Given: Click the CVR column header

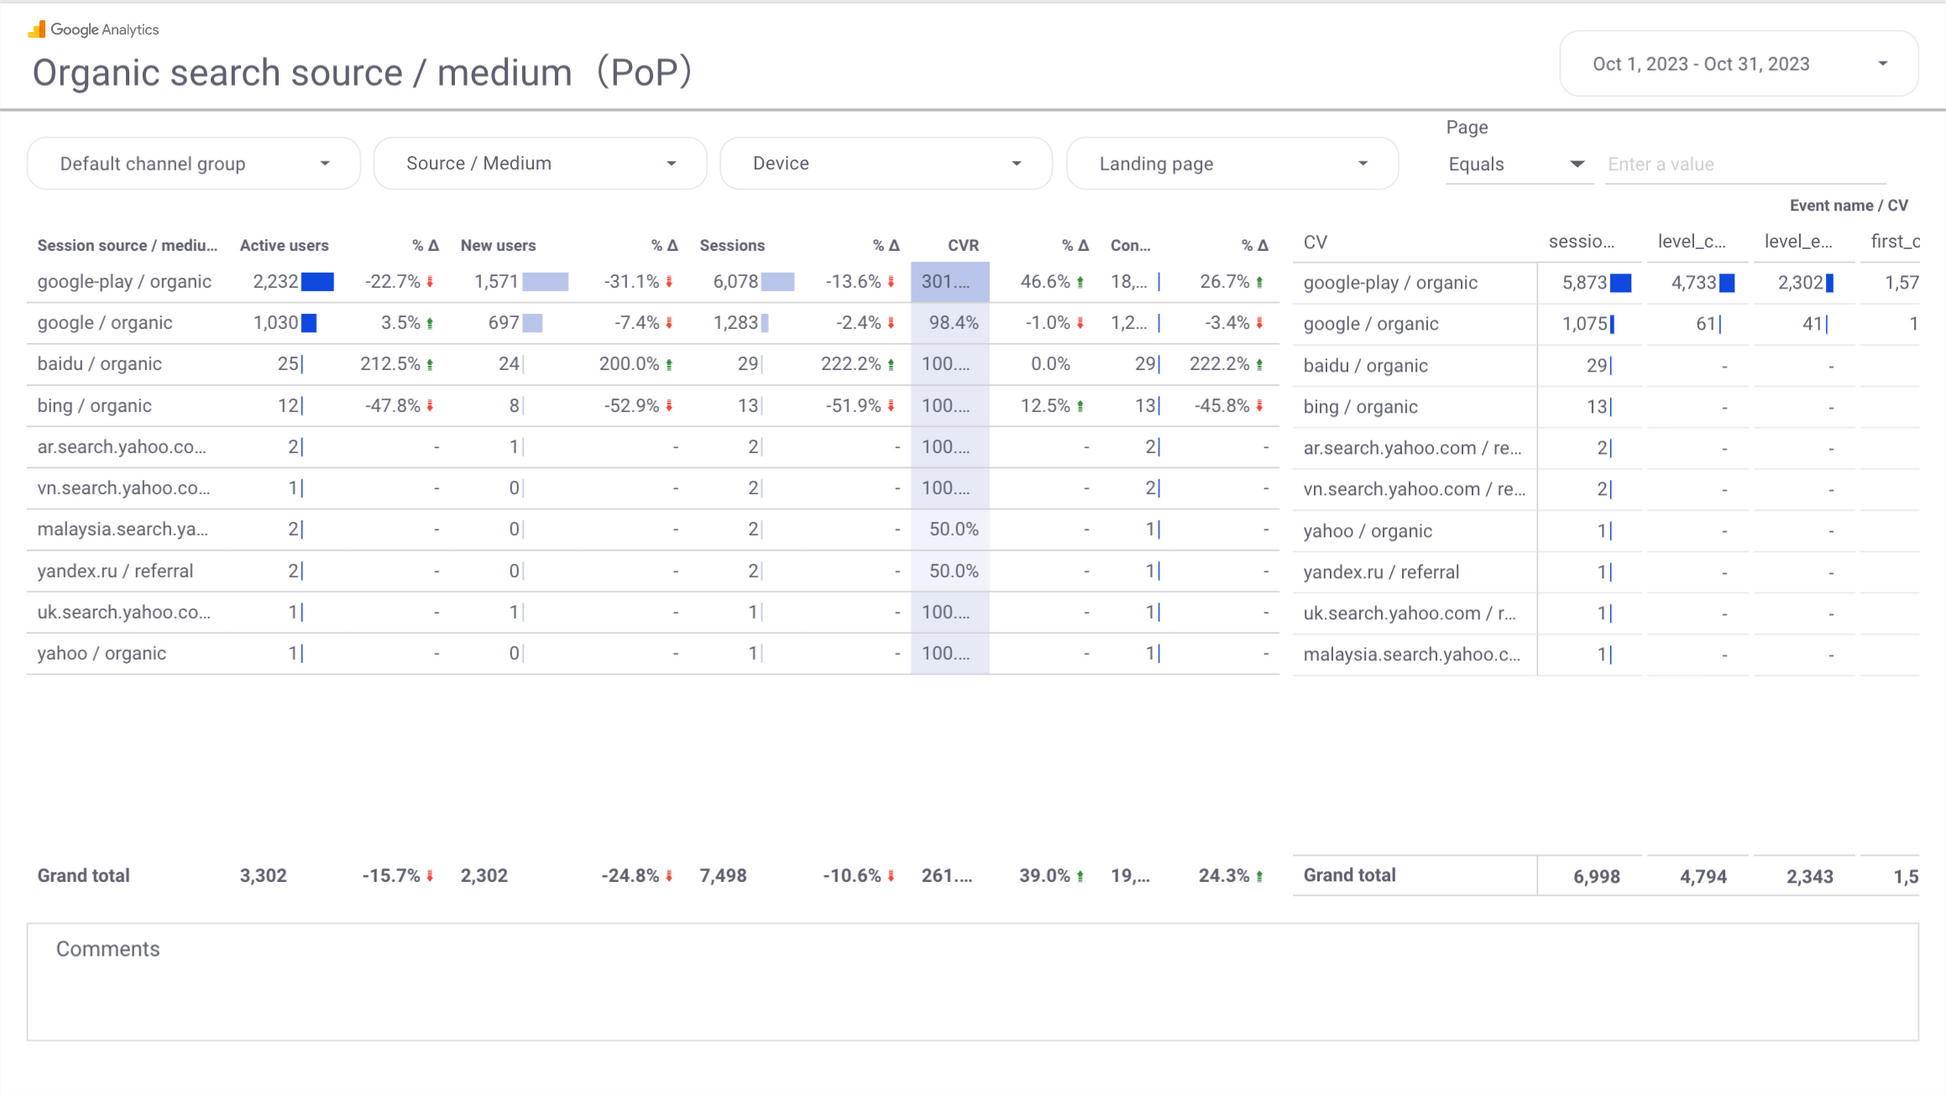Looking at the screenshot, I should tap(962, 245).
